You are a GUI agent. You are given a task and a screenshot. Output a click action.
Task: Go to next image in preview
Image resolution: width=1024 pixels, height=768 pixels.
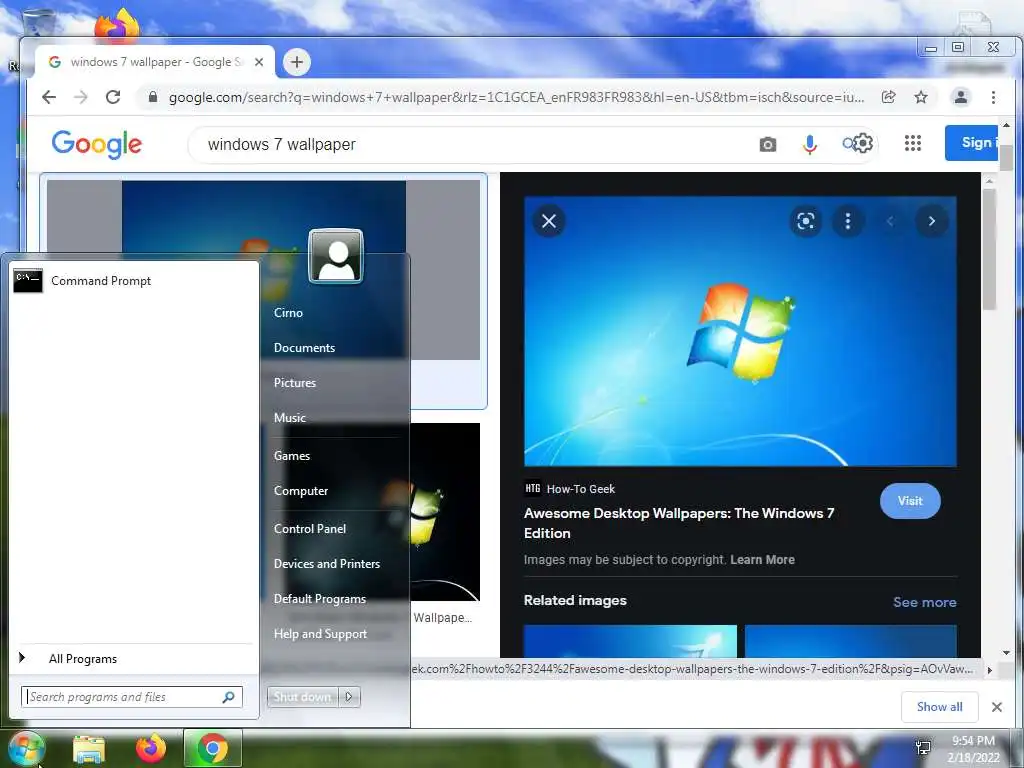931,221
